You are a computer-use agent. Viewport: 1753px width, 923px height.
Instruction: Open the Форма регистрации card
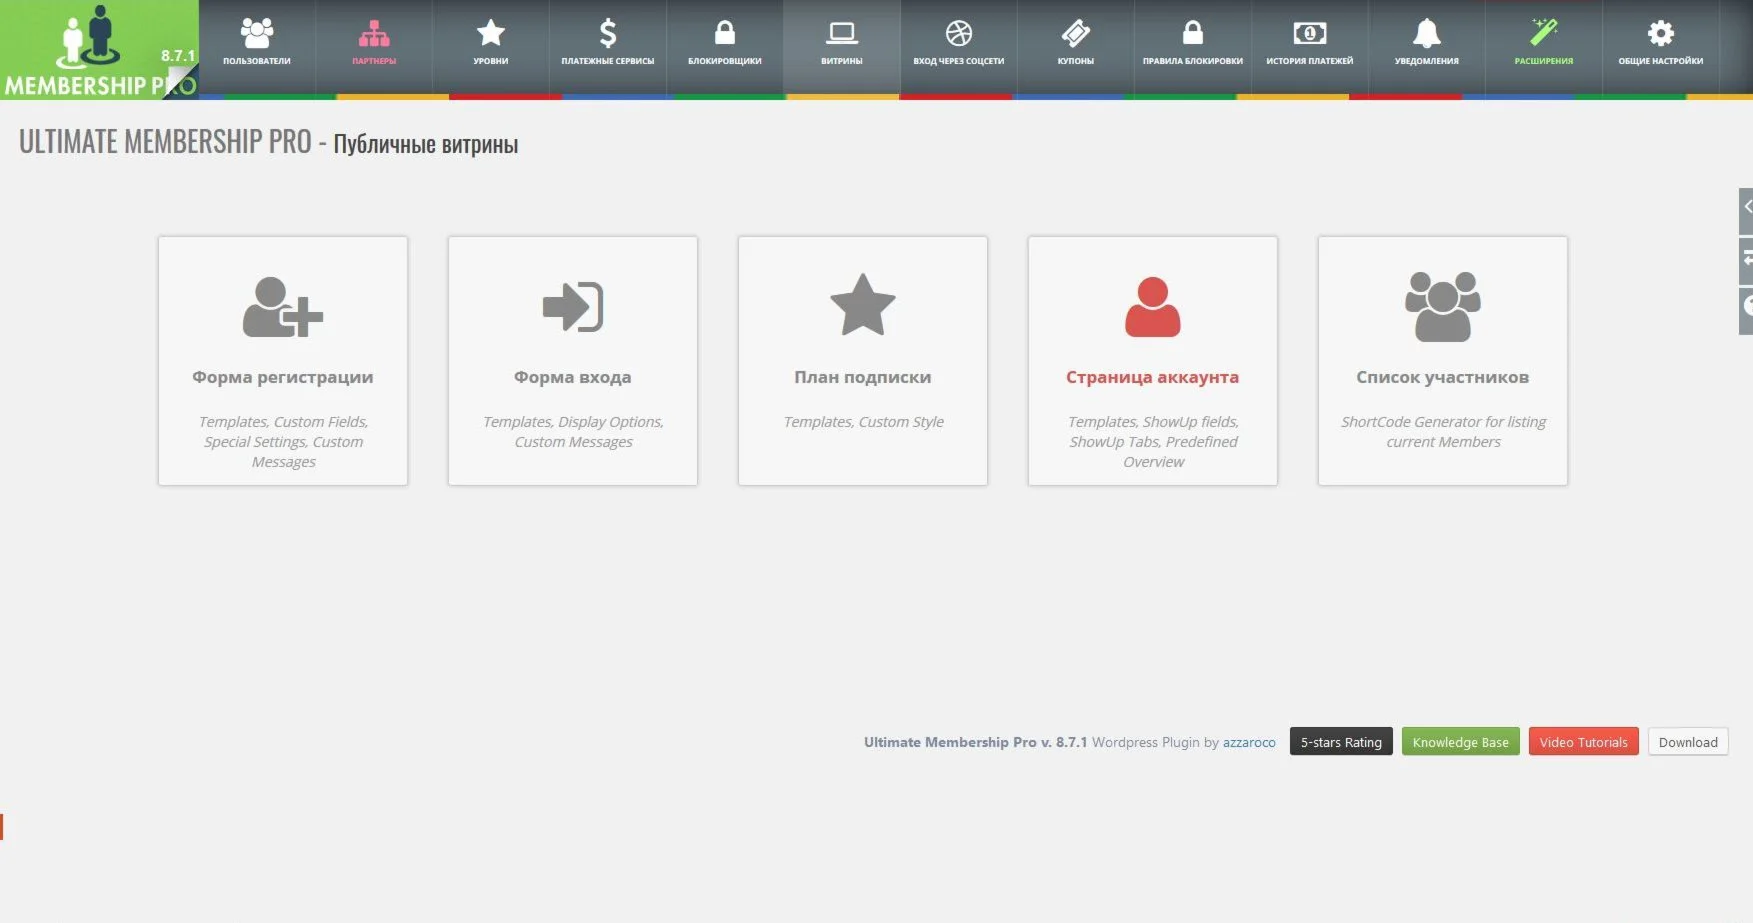[283, 361]
